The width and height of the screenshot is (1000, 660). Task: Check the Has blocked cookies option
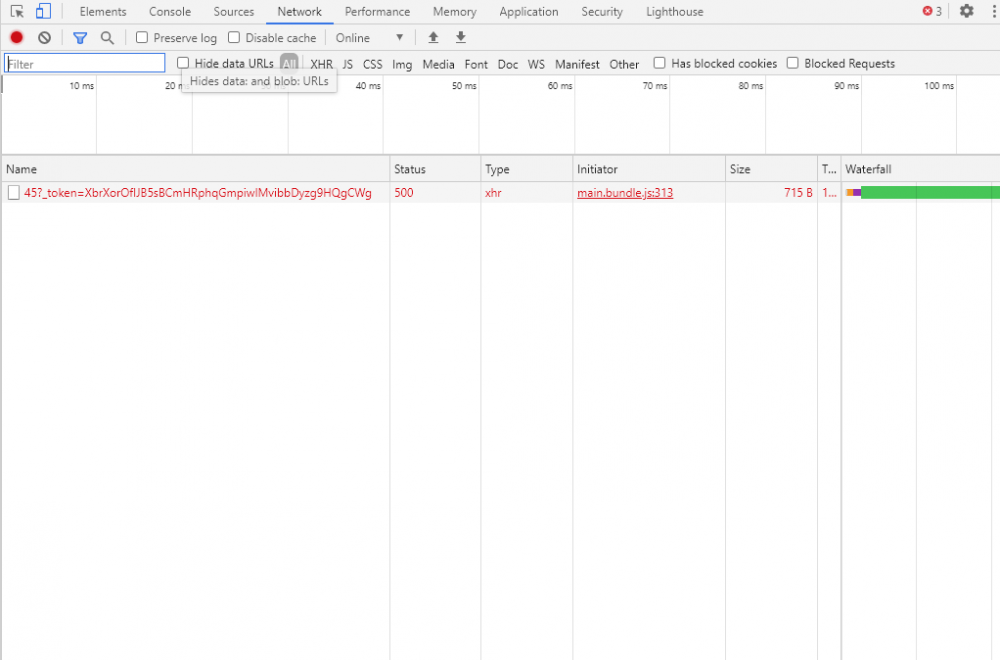(x=660, y=63)
